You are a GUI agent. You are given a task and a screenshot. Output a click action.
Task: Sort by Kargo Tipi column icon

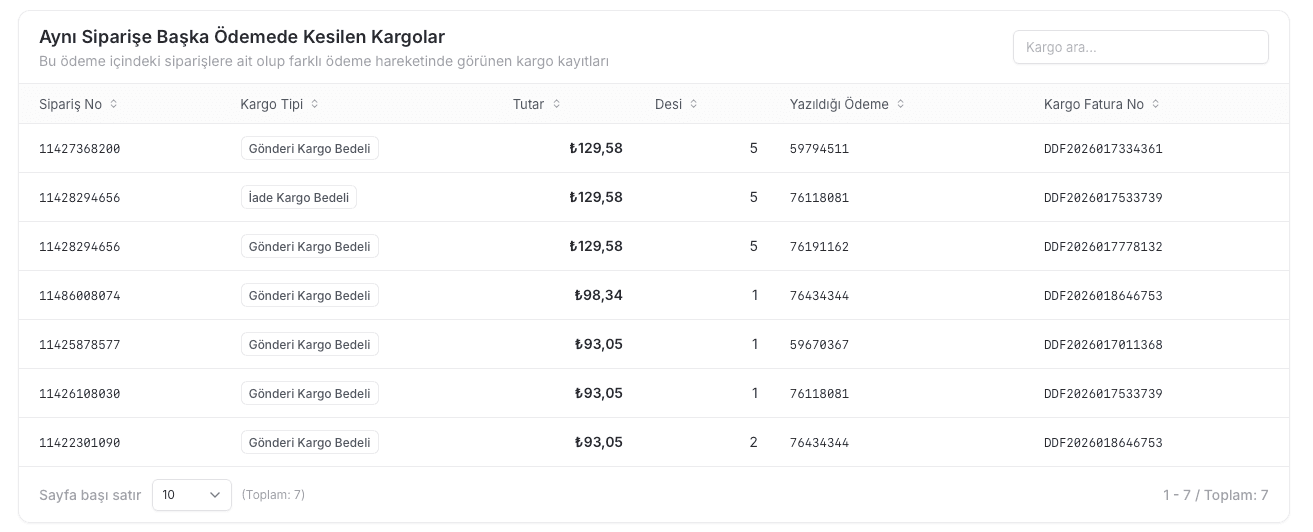[315, 104]
